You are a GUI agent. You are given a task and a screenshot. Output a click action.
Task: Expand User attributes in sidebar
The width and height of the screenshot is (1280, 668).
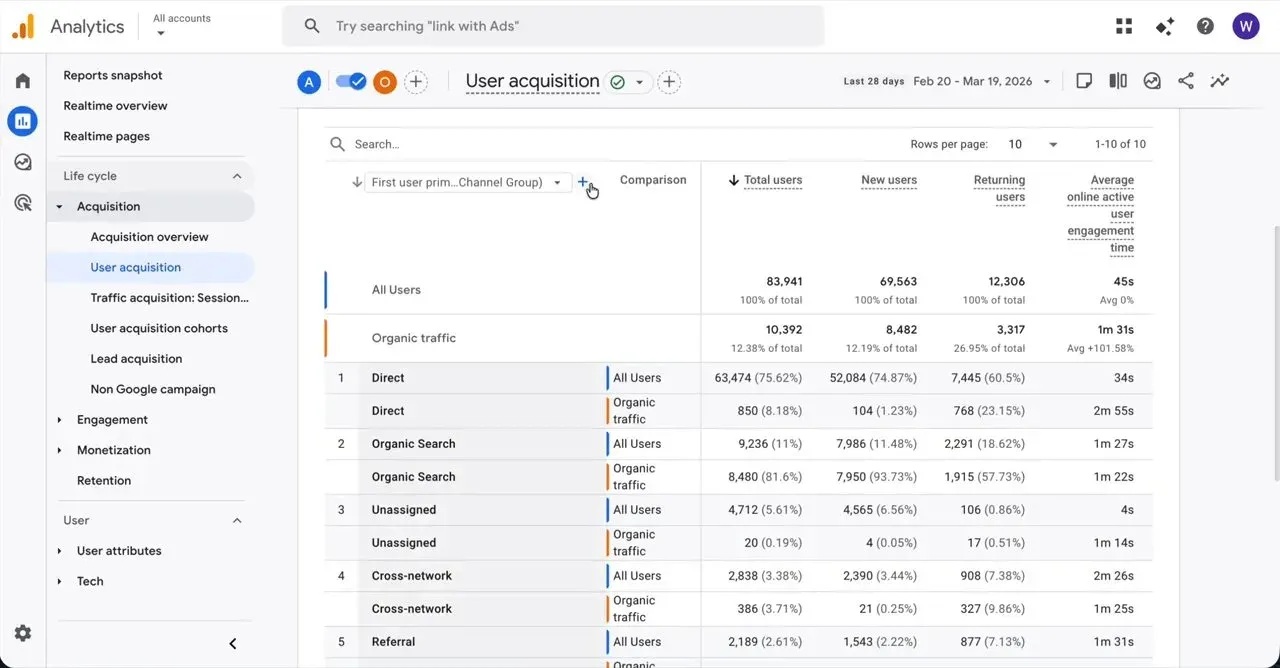pyautogui.click(x=60, y=551)
